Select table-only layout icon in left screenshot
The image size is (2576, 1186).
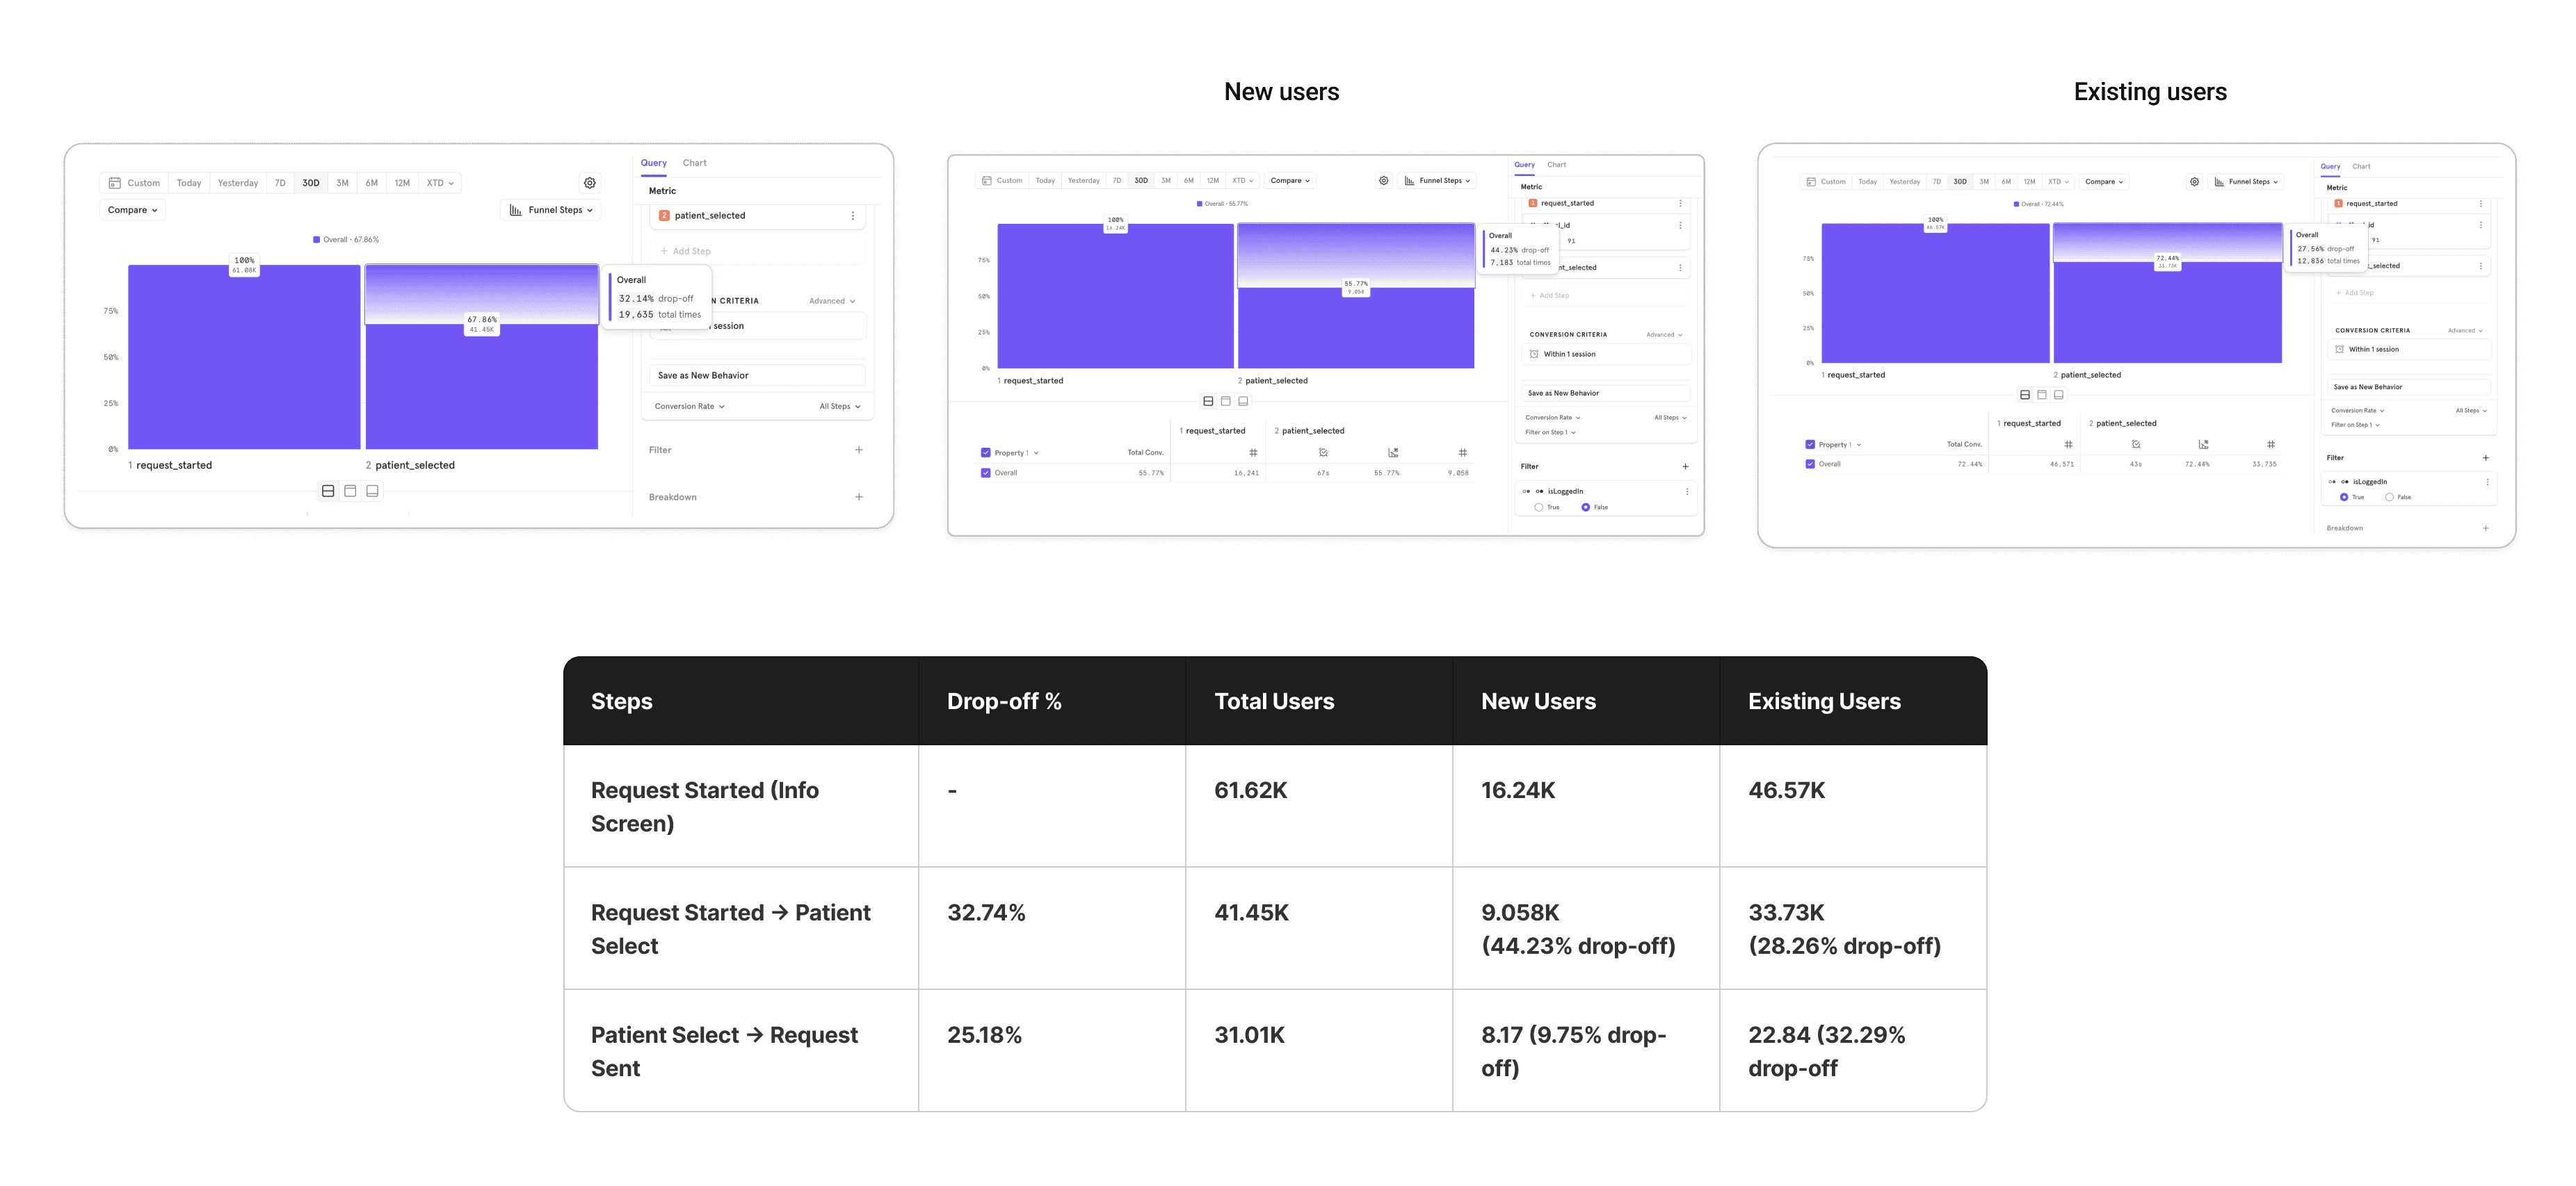pos(372,491)
